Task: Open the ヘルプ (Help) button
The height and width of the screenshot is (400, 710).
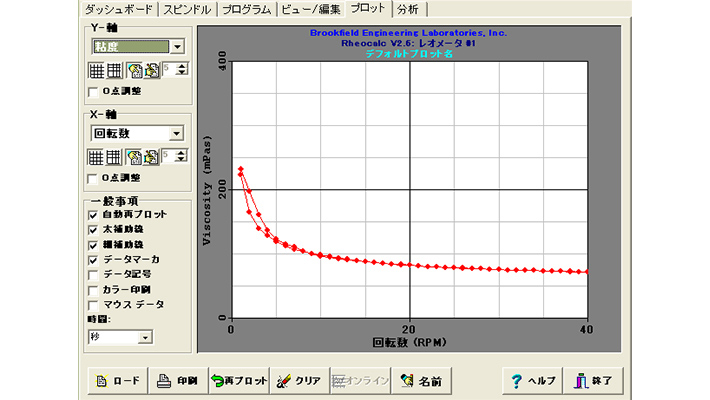Action: pos(531,380)
